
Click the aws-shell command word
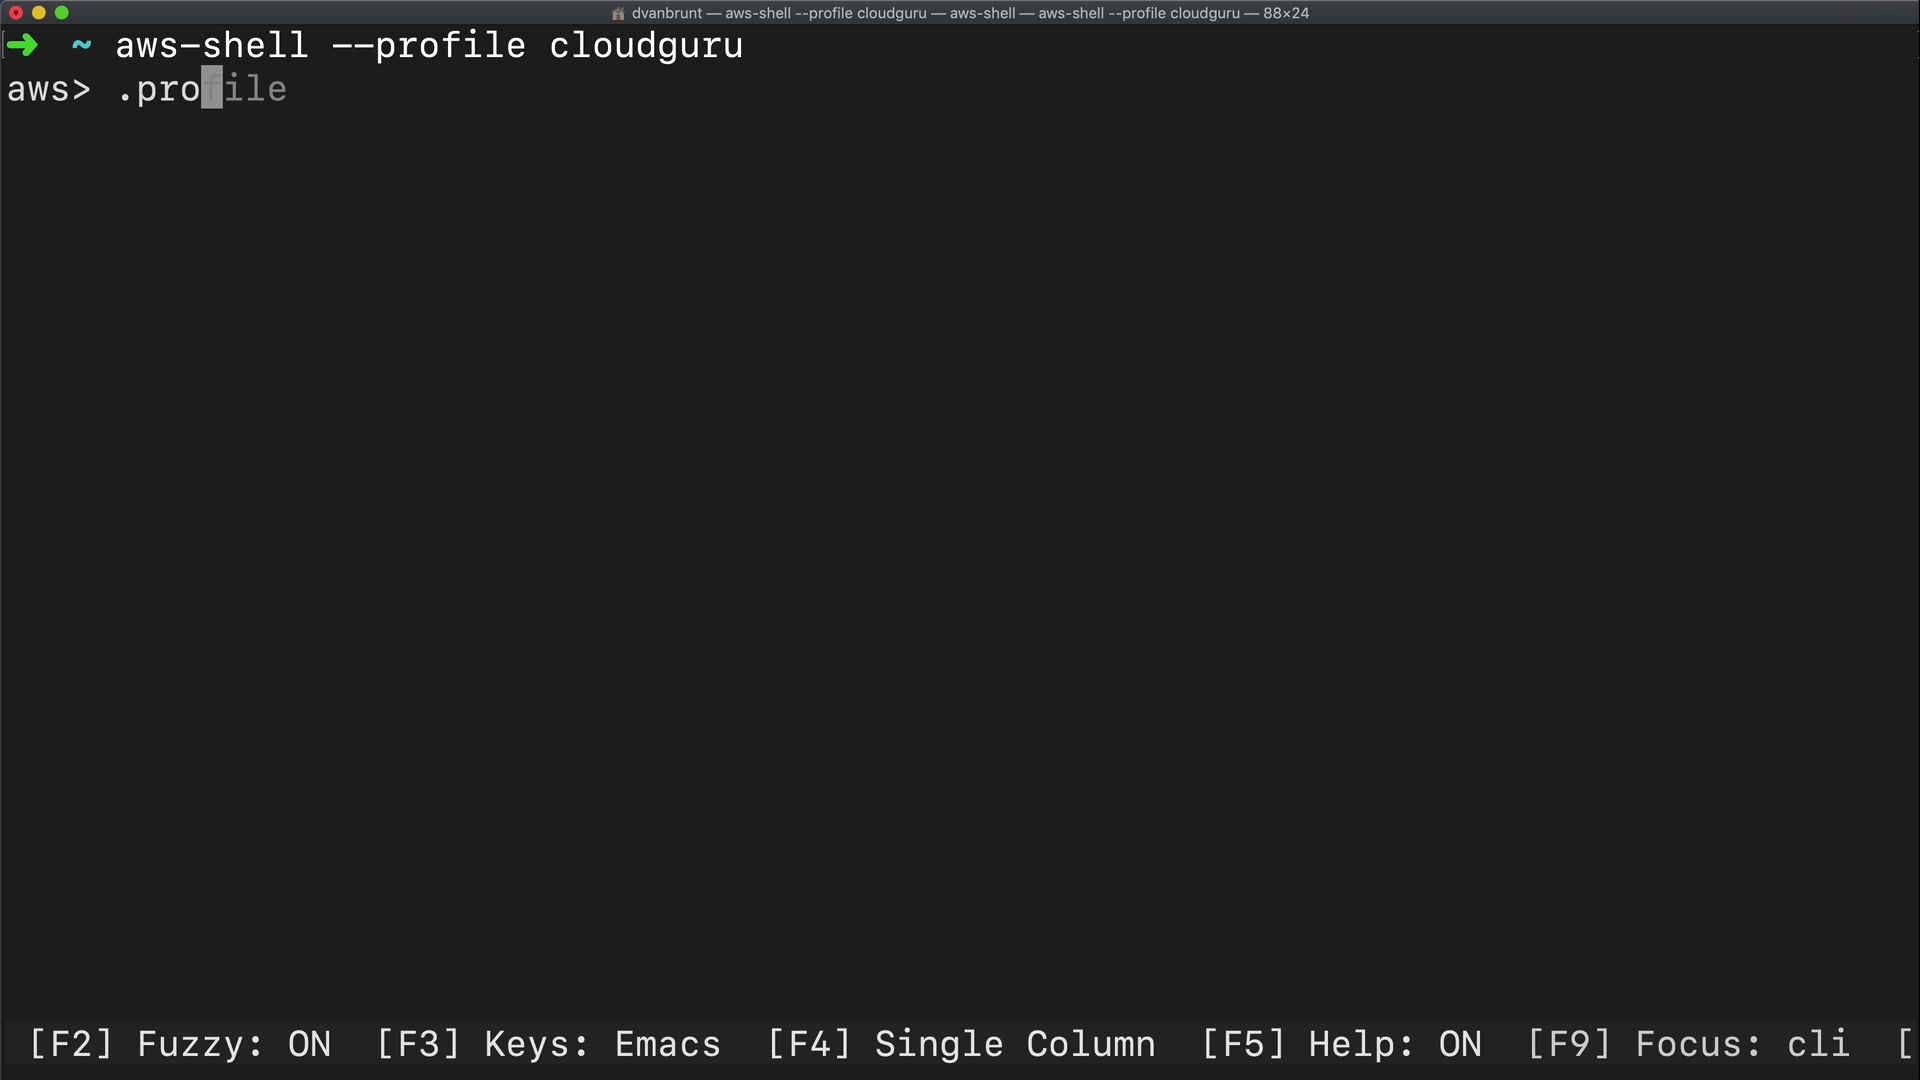[x=212, y=46]
